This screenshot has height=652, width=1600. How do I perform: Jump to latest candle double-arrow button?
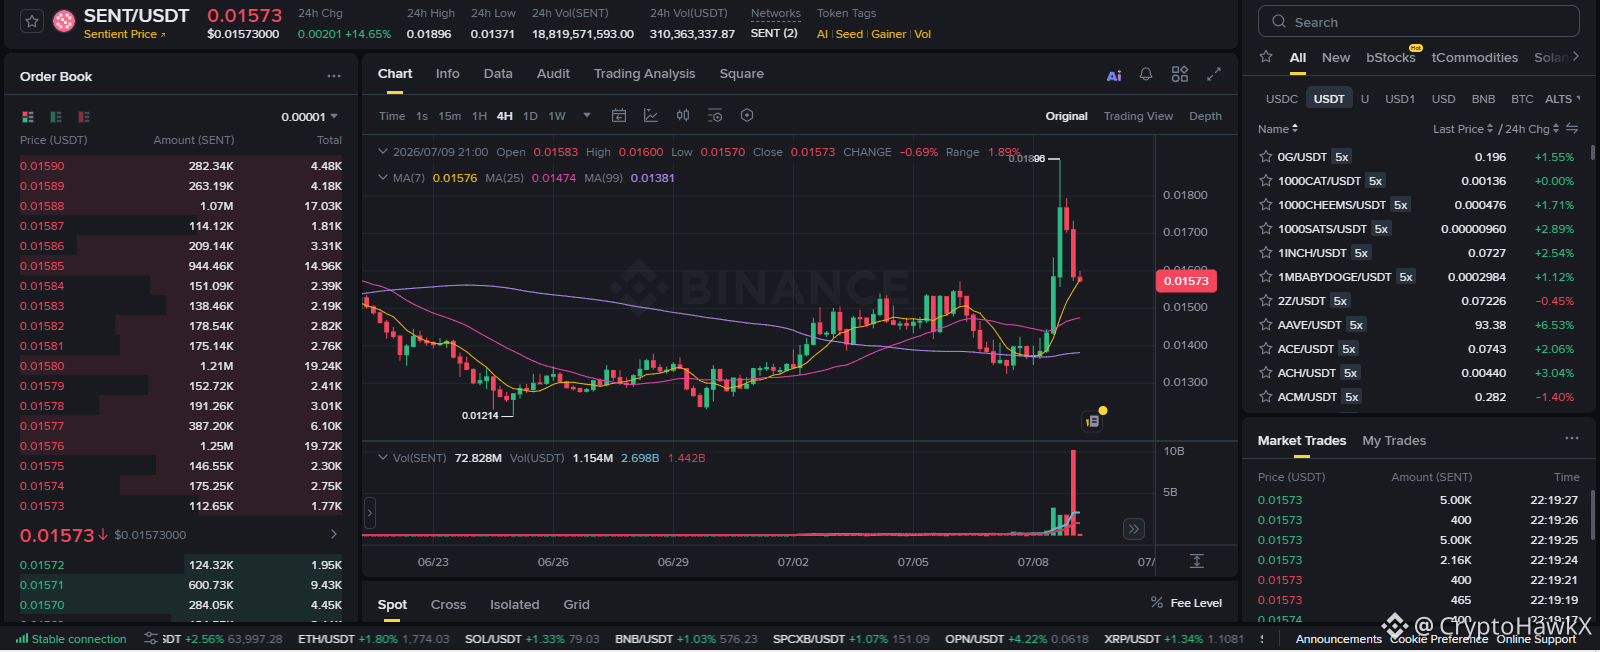1133,529
